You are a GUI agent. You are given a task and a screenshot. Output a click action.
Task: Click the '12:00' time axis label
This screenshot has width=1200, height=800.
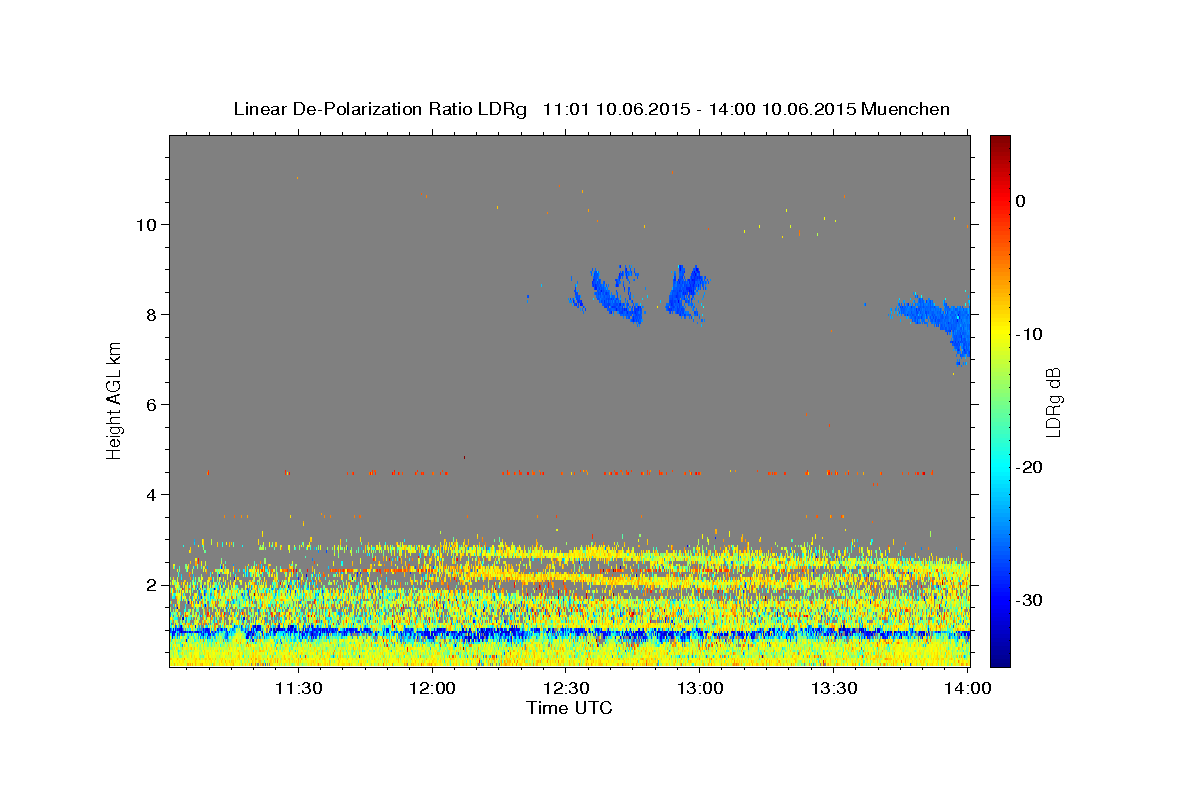point(432,688)
